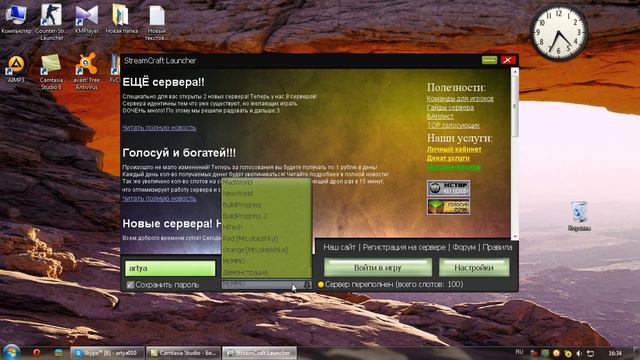
Task: Open the Донат услуги link
Action: [x=448, y=158]
